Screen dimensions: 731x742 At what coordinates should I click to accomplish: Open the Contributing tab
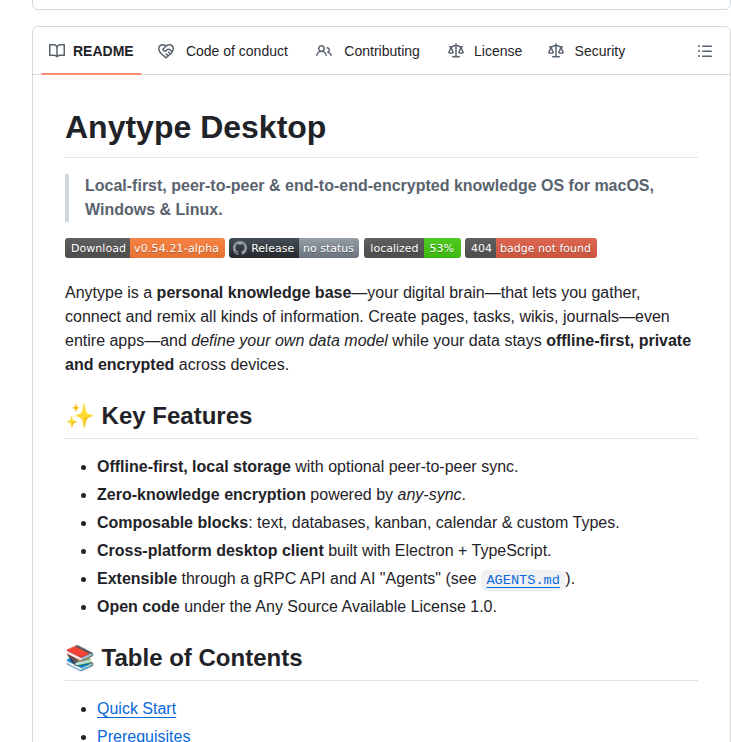point(368,51)
